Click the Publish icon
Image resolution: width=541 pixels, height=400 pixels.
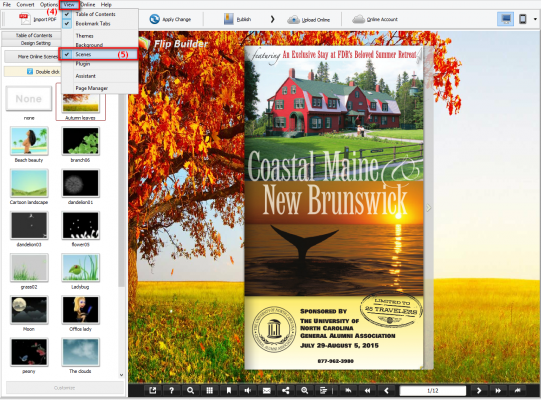click(229, 19)
